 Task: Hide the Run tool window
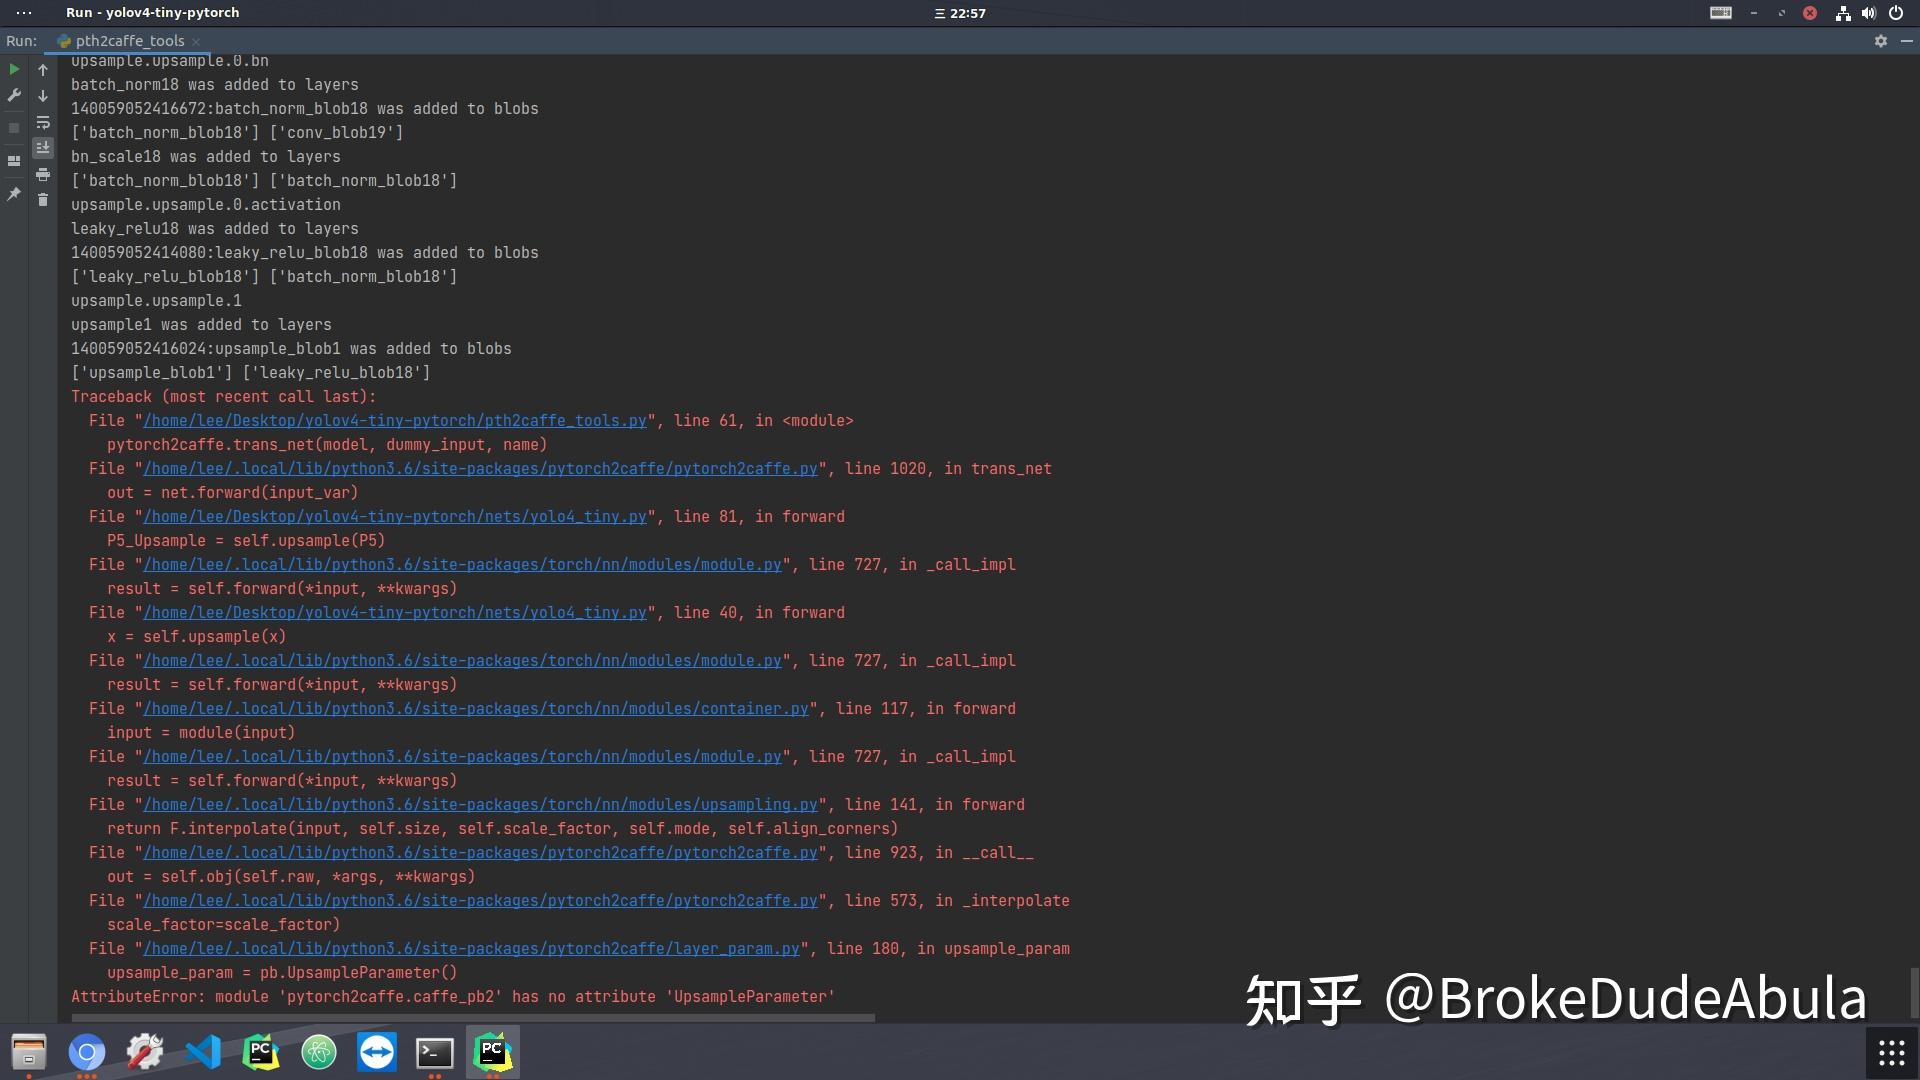click(x=1906, y=41)
